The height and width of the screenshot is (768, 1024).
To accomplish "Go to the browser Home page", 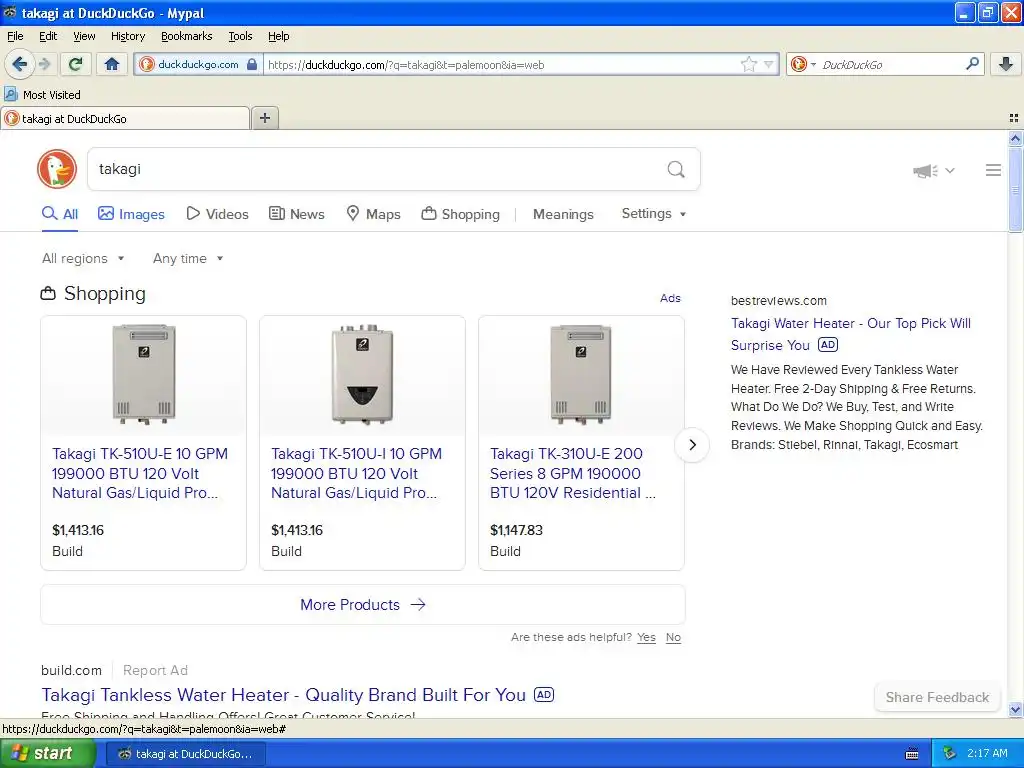I will [112, 64].
